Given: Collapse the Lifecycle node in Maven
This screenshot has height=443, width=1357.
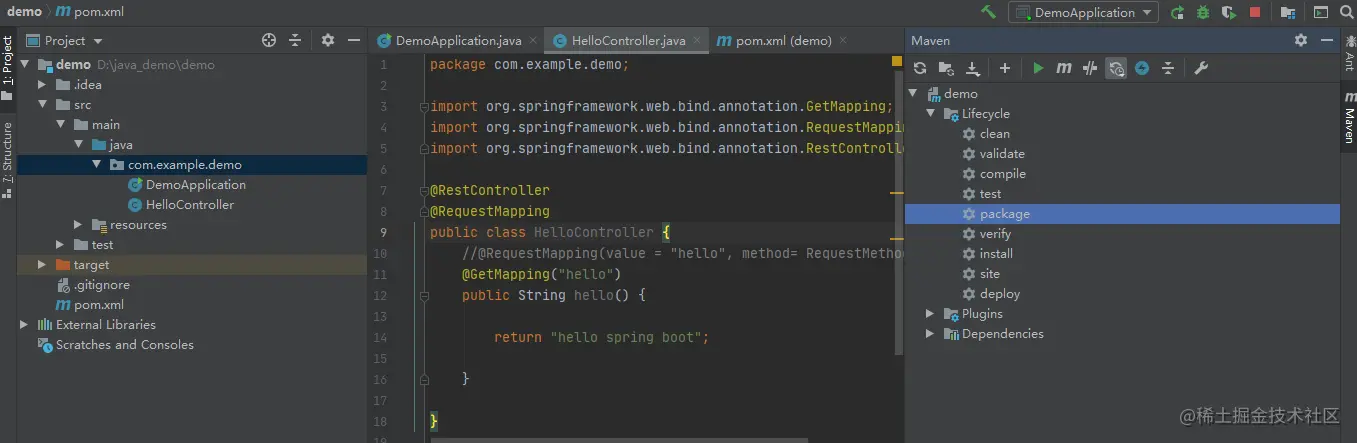Looking at the screenshot, I should click(x=932, y=113).
